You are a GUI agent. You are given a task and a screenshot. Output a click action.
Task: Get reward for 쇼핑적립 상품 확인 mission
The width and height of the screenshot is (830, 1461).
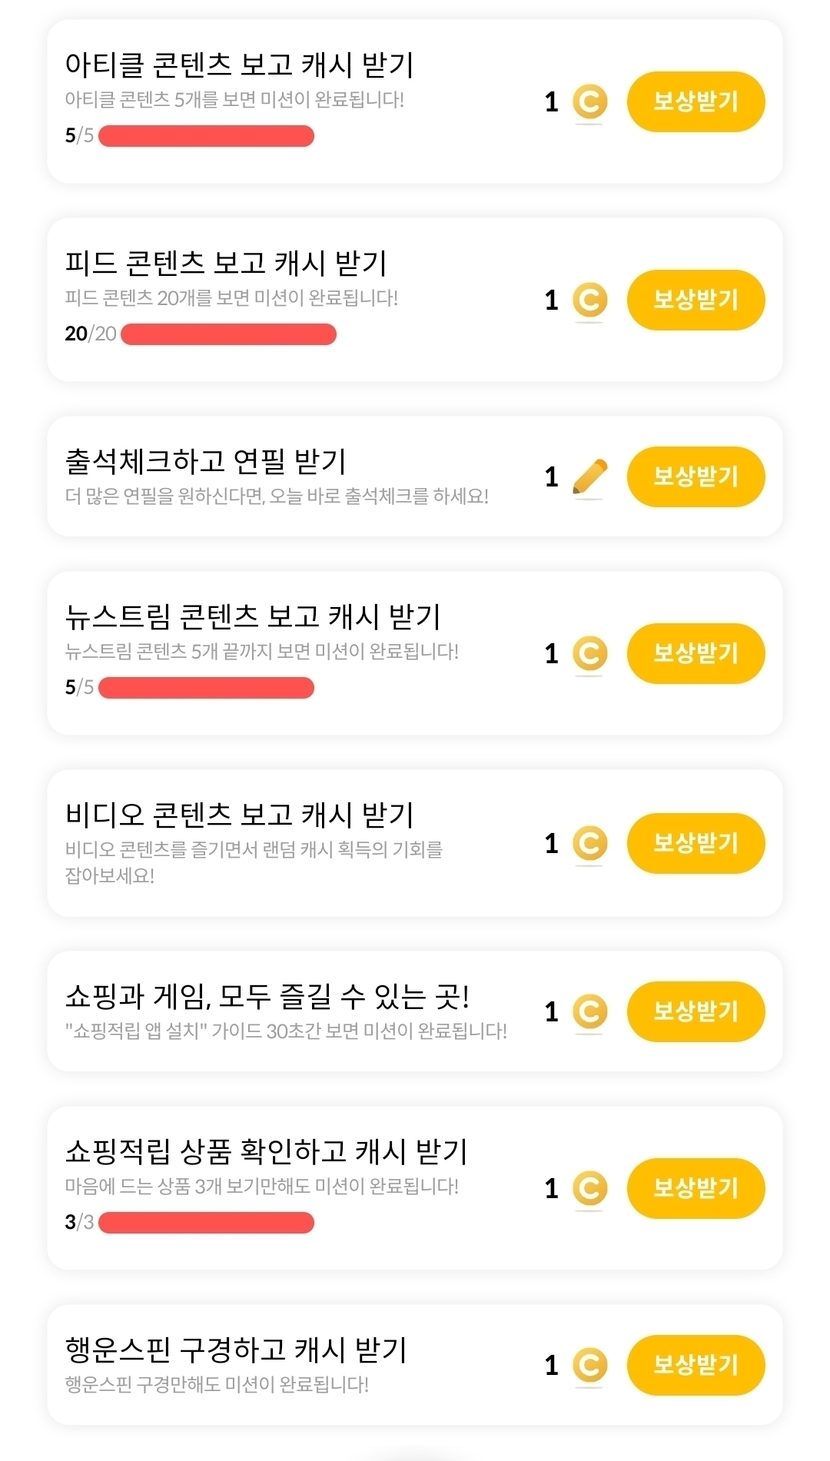[695, 1189]
